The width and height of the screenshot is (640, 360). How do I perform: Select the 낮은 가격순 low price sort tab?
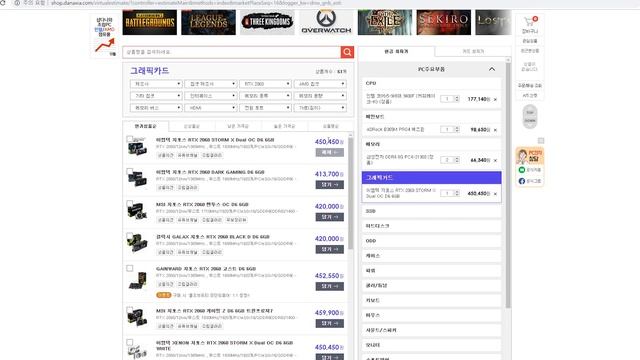238,126
